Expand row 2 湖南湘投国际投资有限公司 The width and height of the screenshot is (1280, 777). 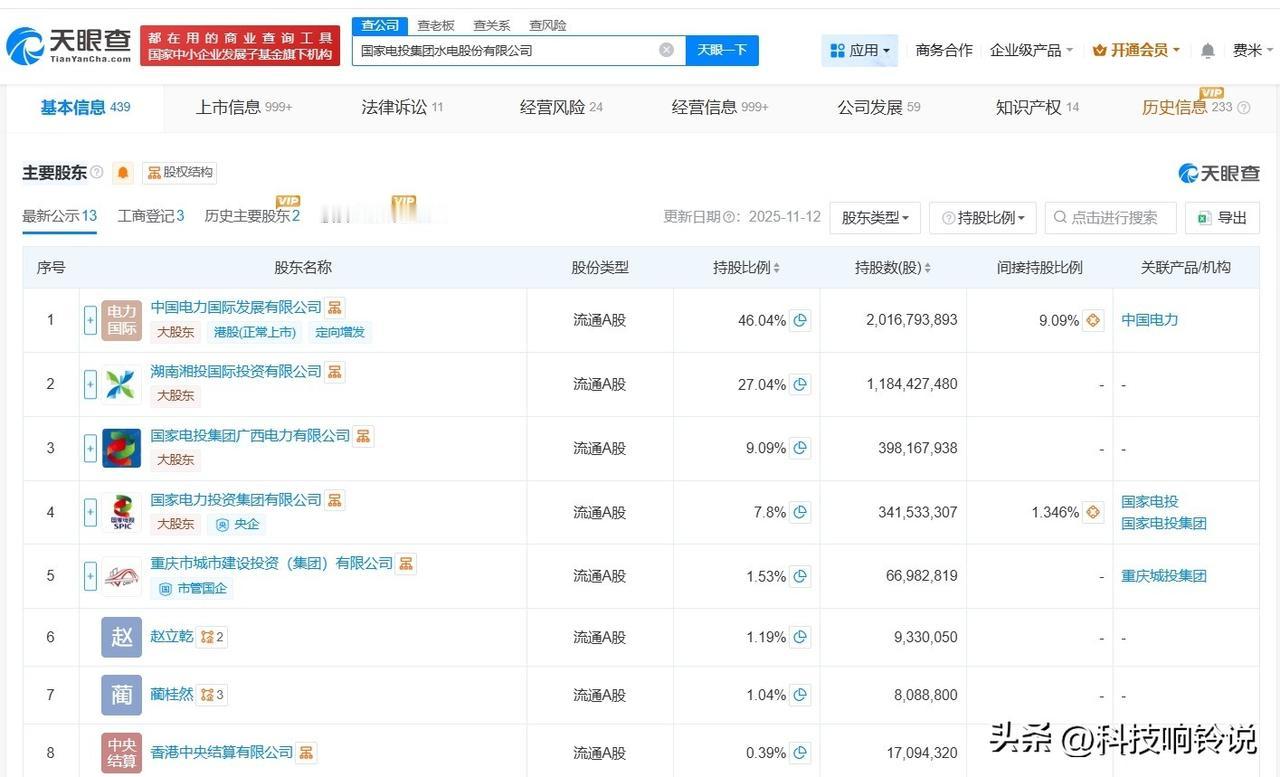(x=90, y=384)
